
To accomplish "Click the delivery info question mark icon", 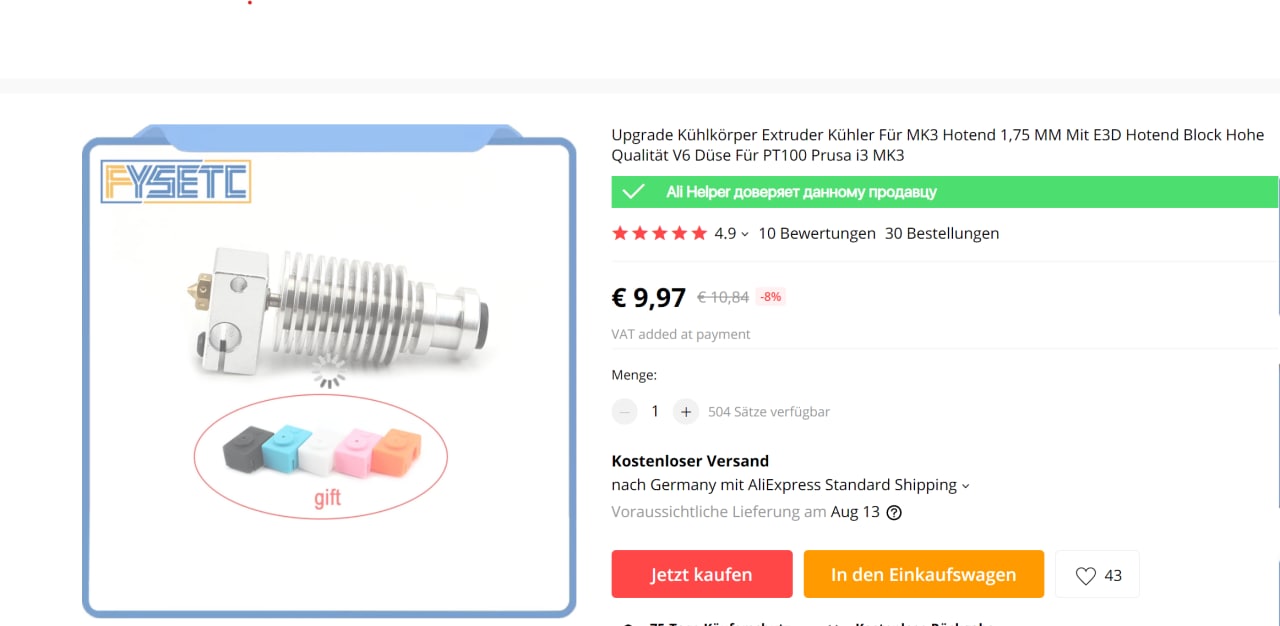I will click(894, 512).
